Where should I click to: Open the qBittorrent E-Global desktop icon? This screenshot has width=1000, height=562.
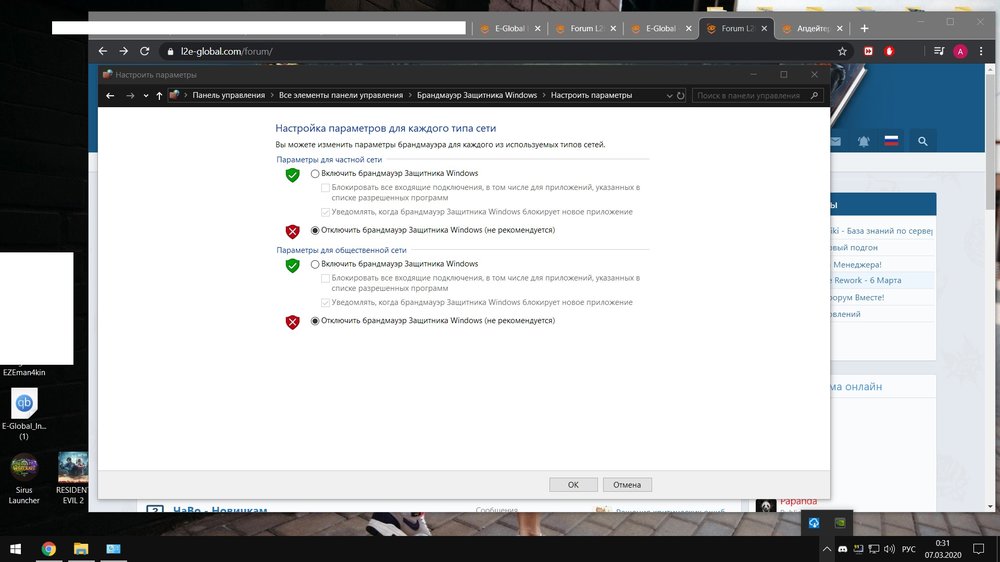point(24,405)
